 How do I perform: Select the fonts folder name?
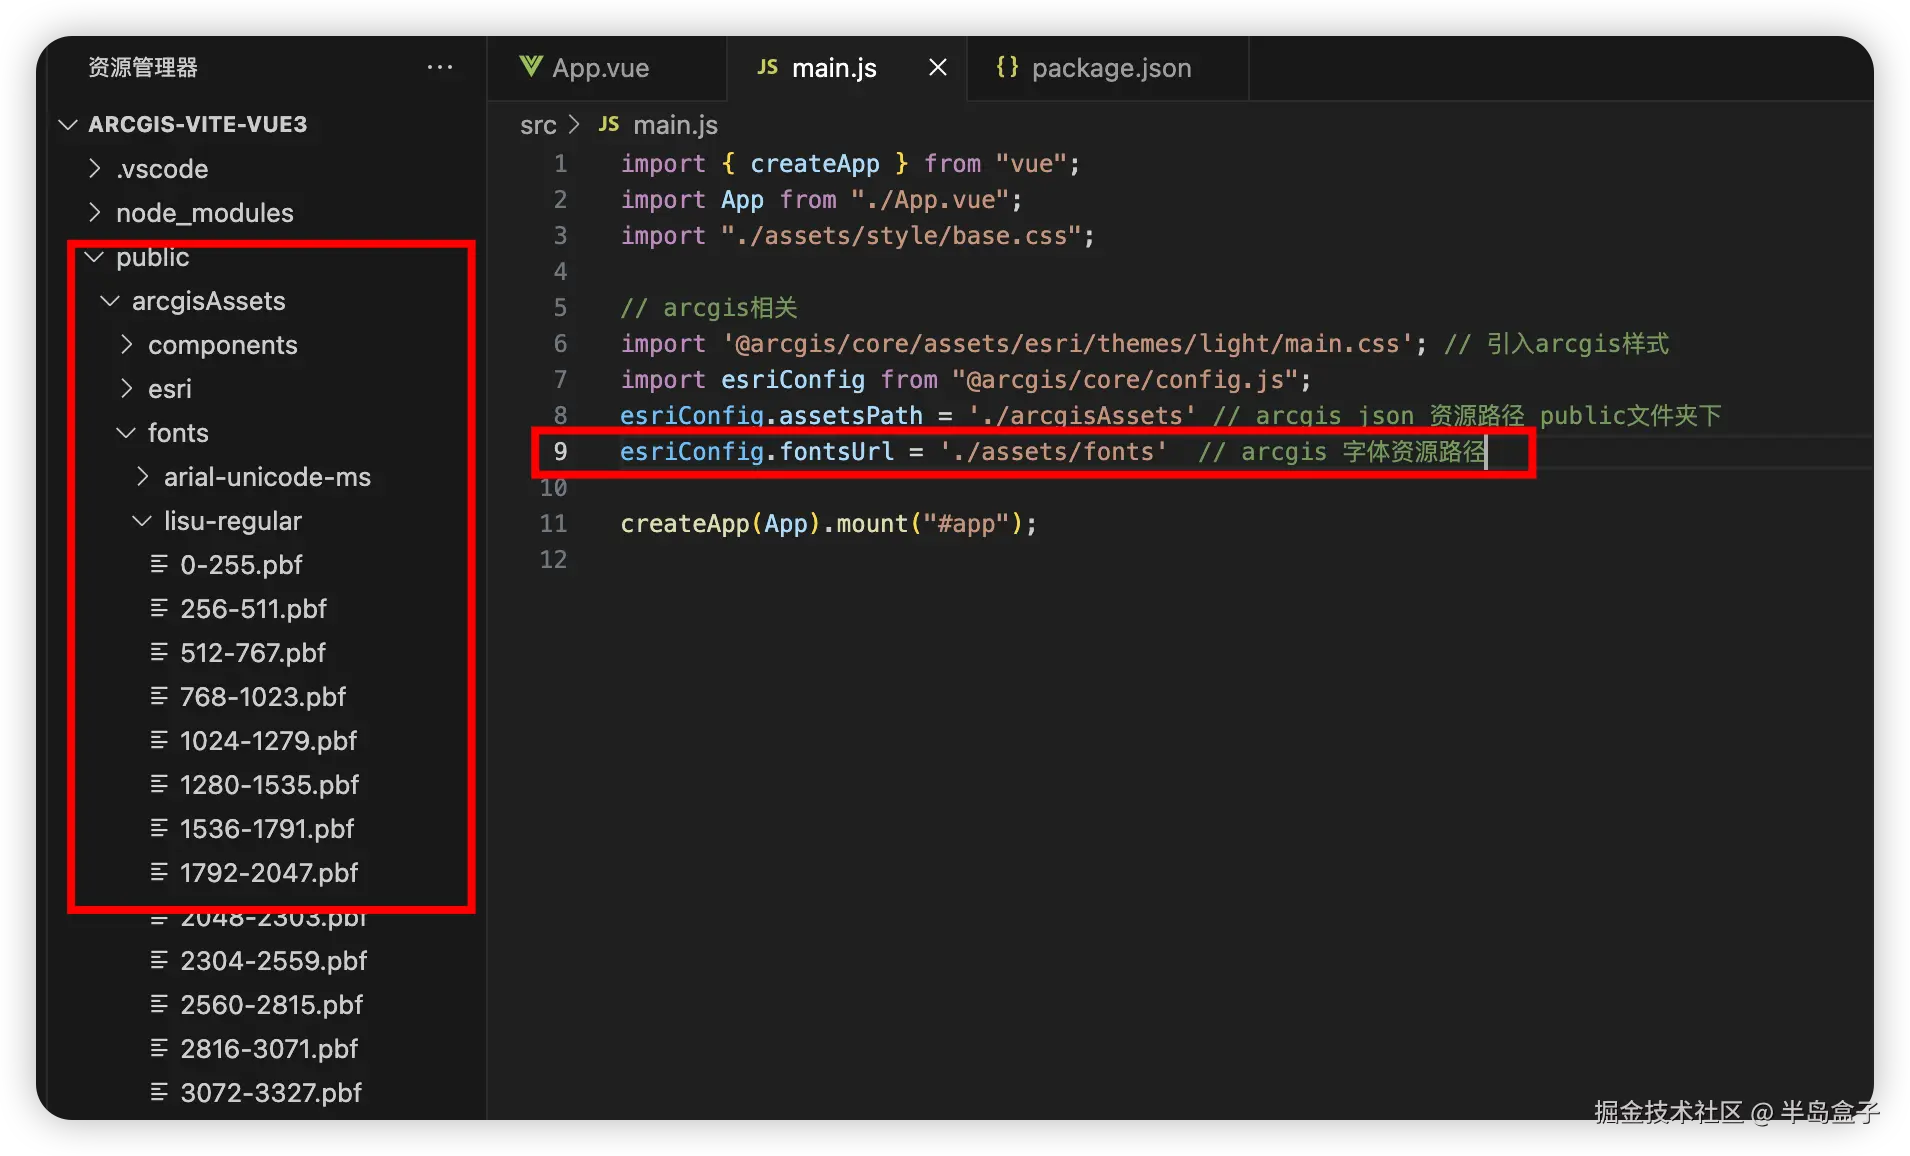click(178, 433)
